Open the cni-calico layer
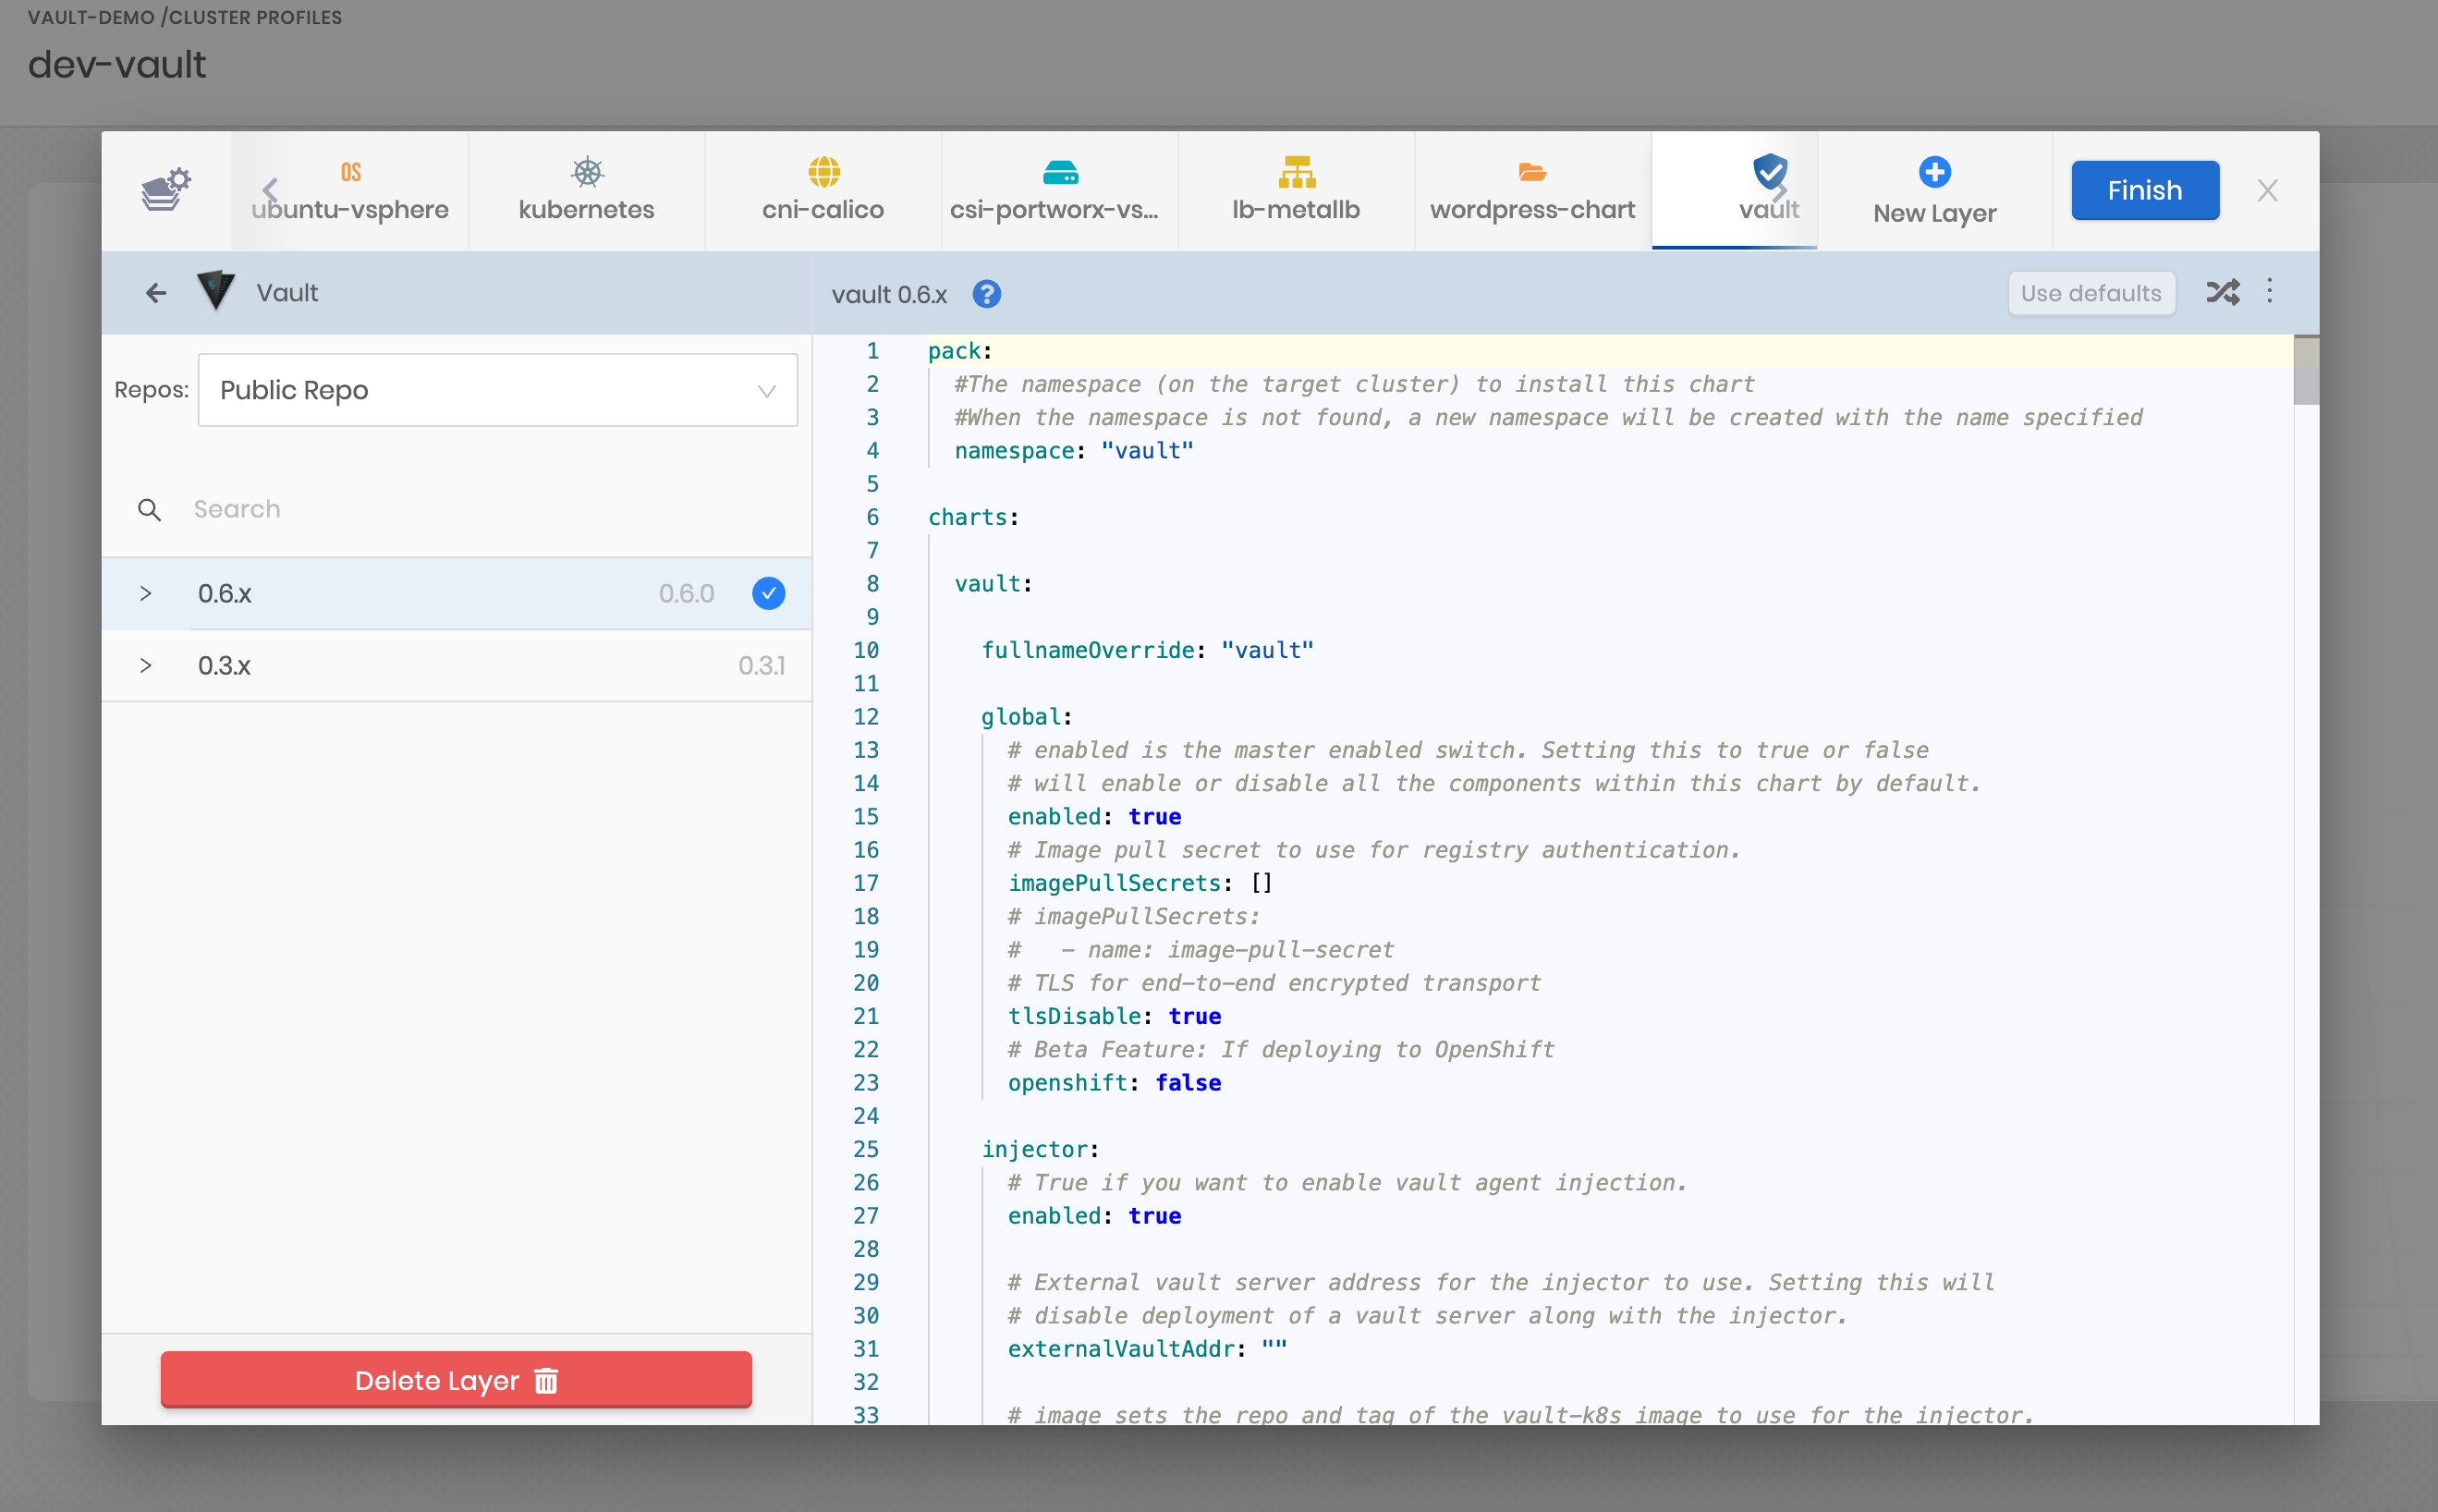Viewport: 2438px width, 1512px height. tap(822, 190)
